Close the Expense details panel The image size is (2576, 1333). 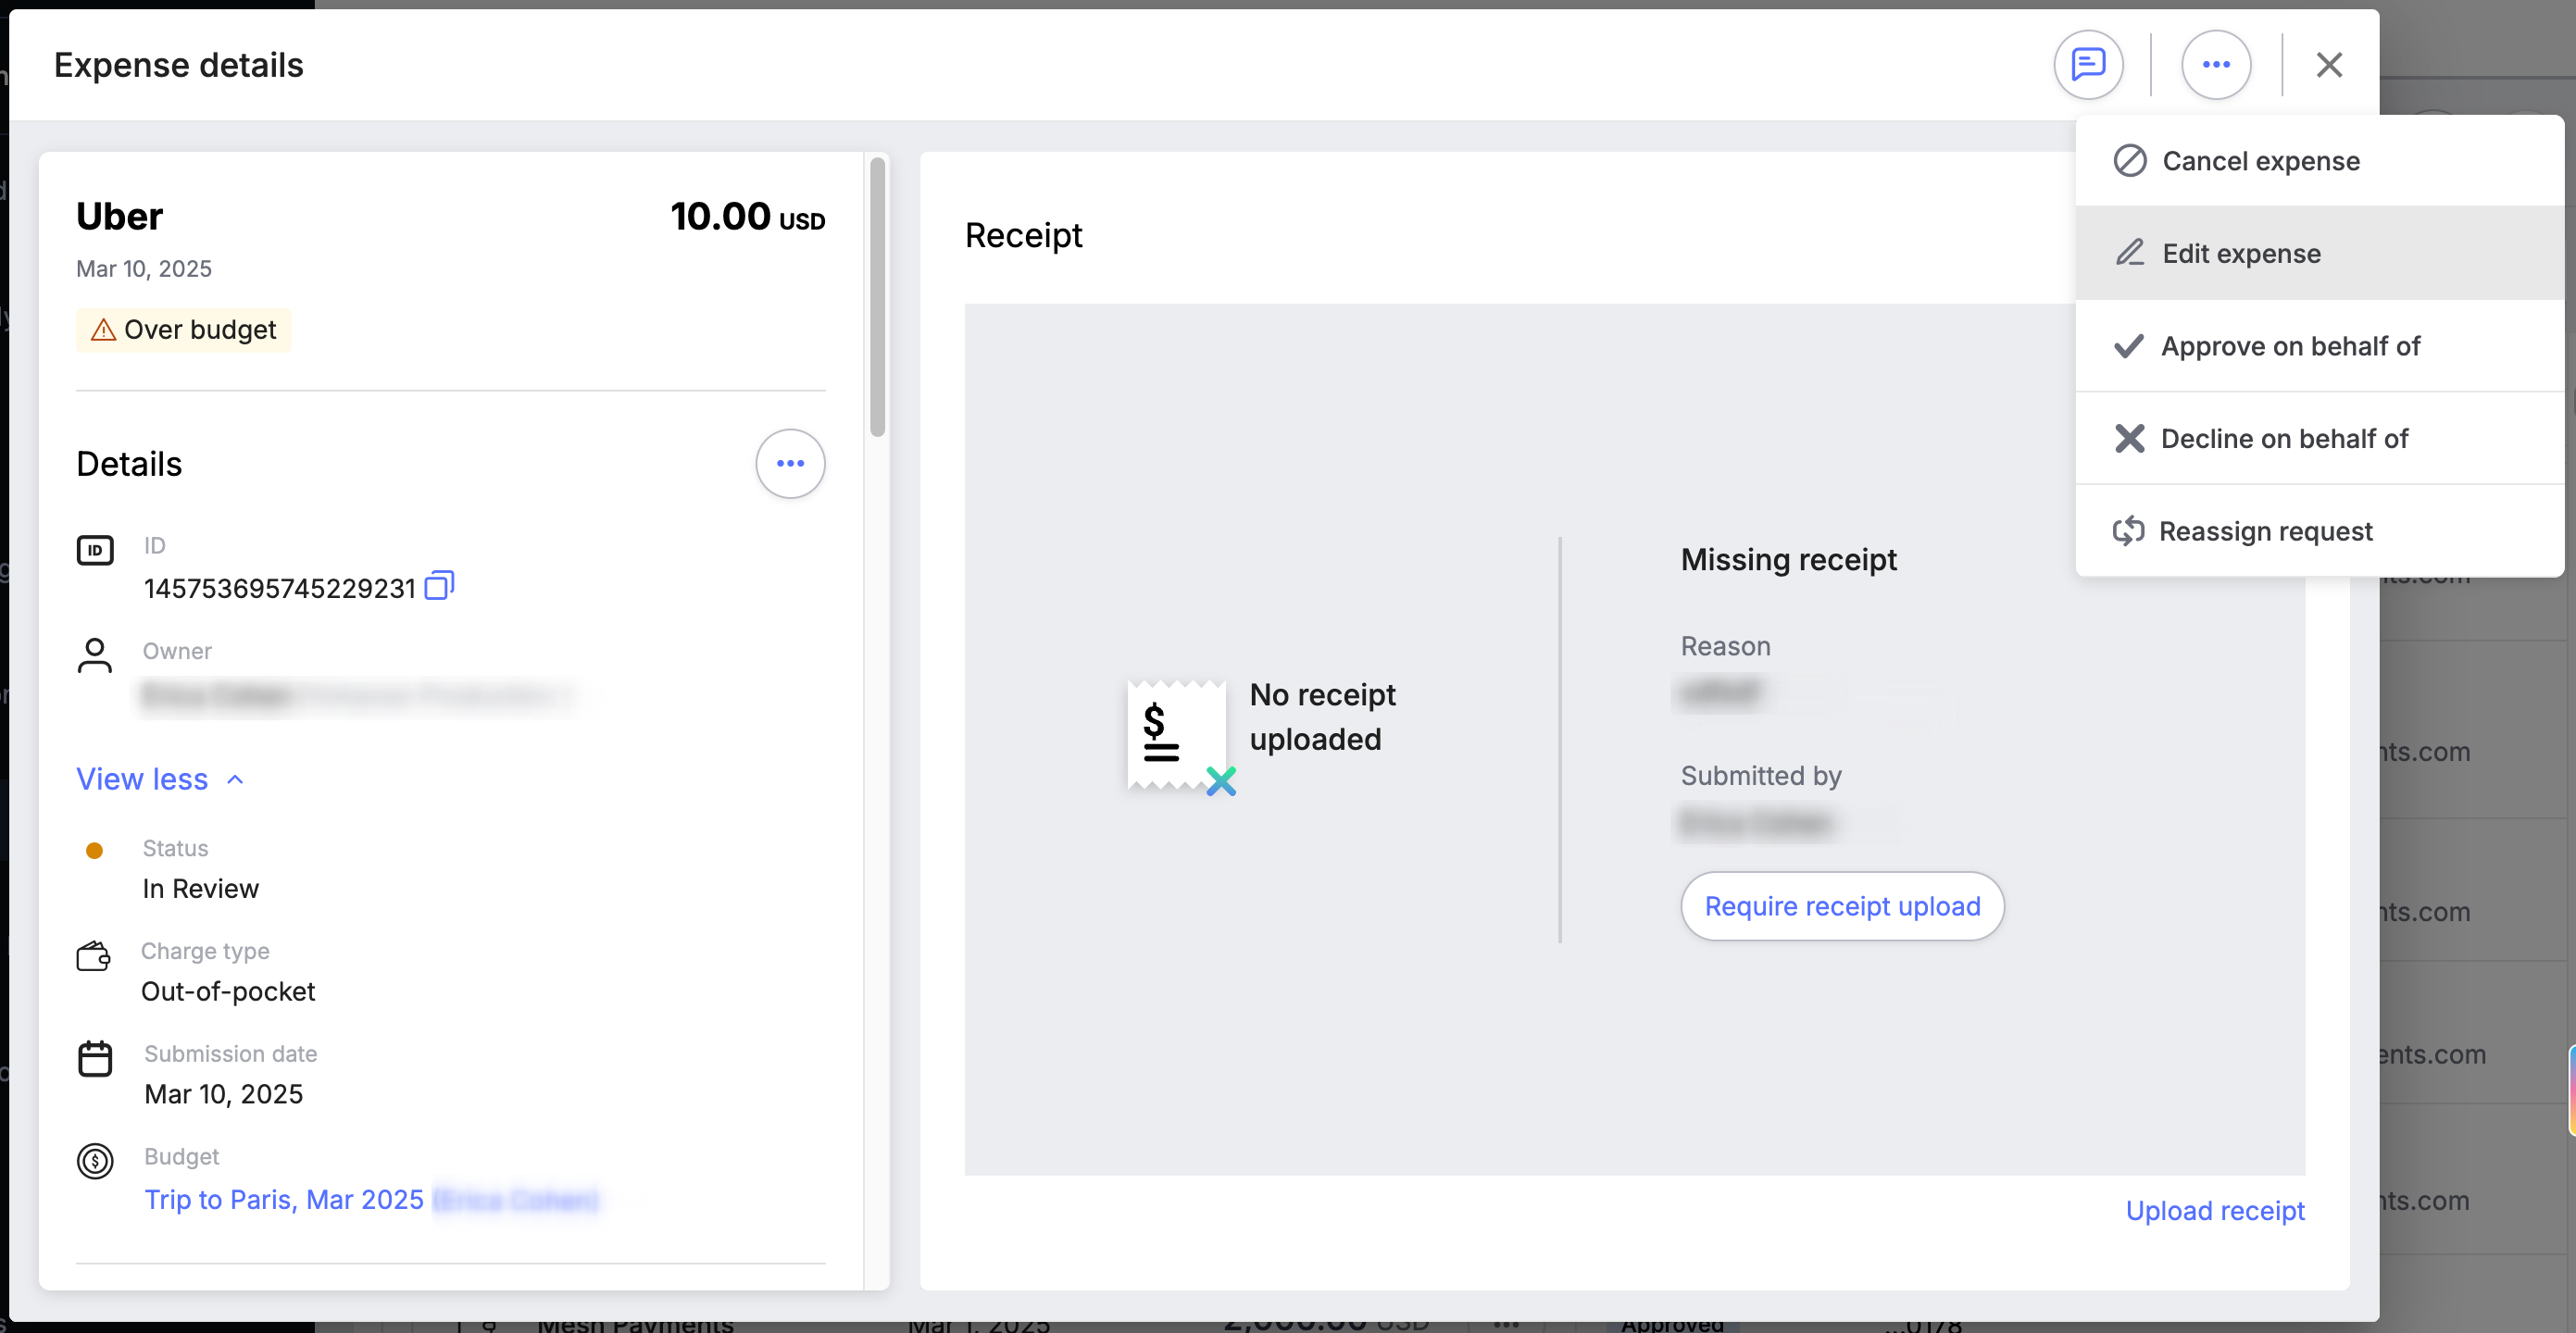(2329, 65)
